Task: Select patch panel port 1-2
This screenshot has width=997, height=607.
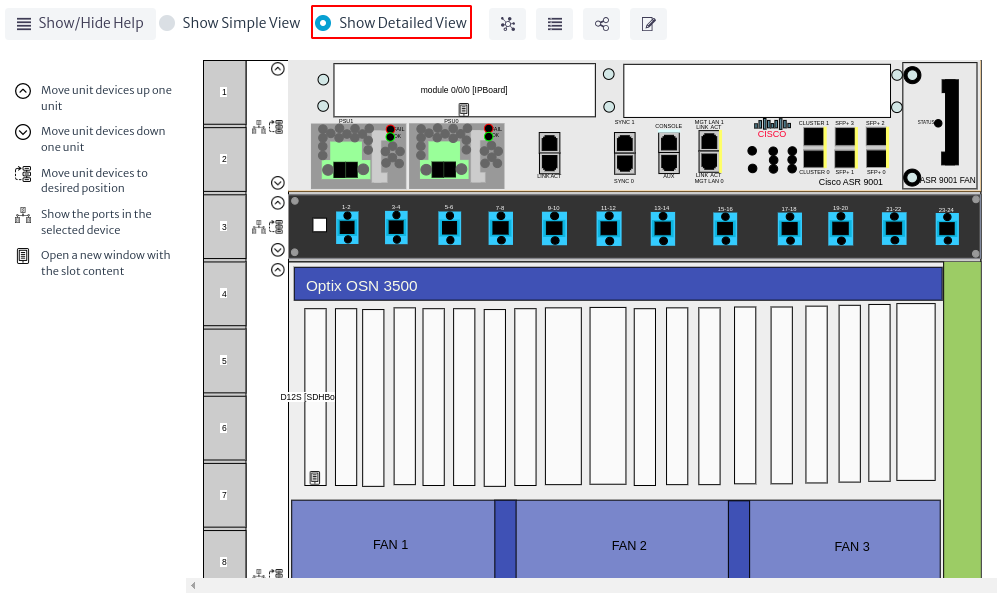Action: click(347, 228)
